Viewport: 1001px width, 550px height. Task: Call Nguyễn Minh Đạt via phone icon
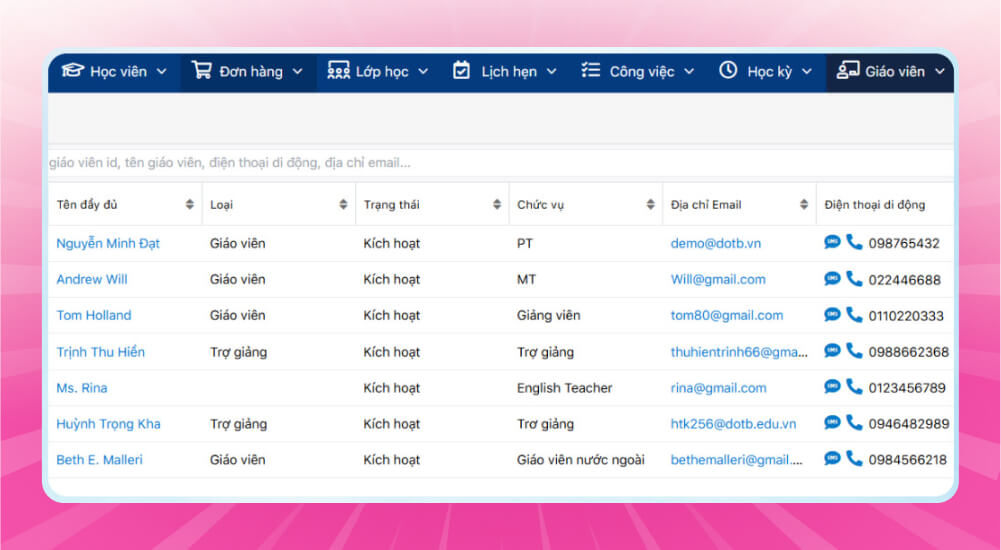[854, 242]
